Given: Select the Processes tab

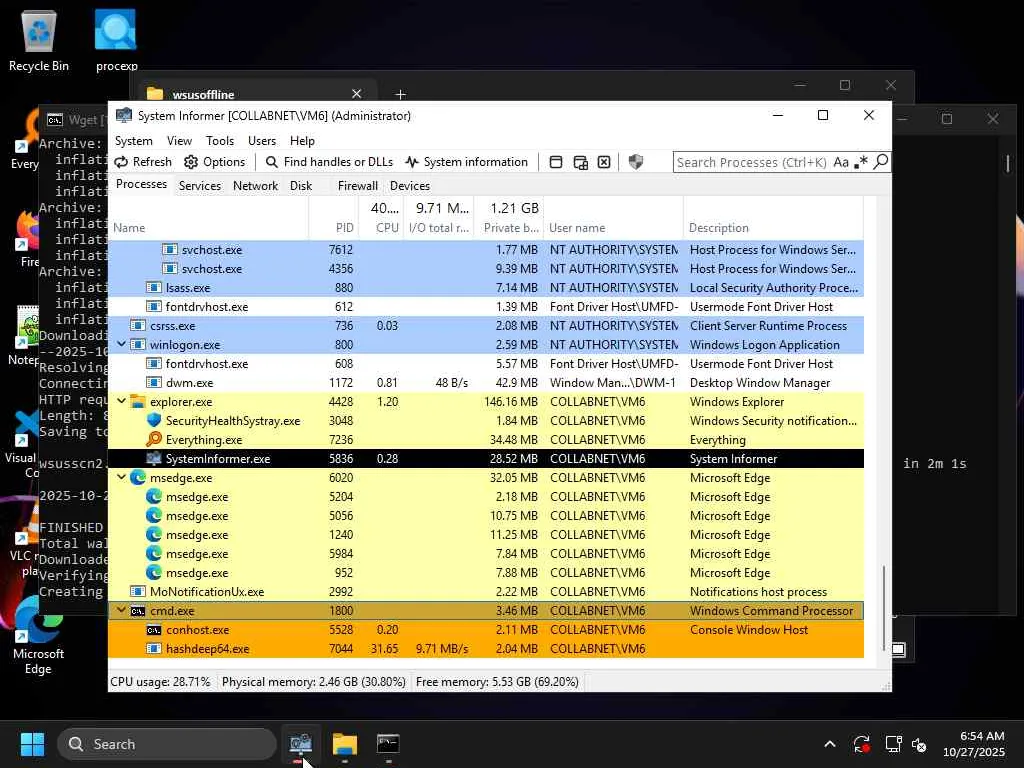Looking at the screenshot, I should [141, 184].
